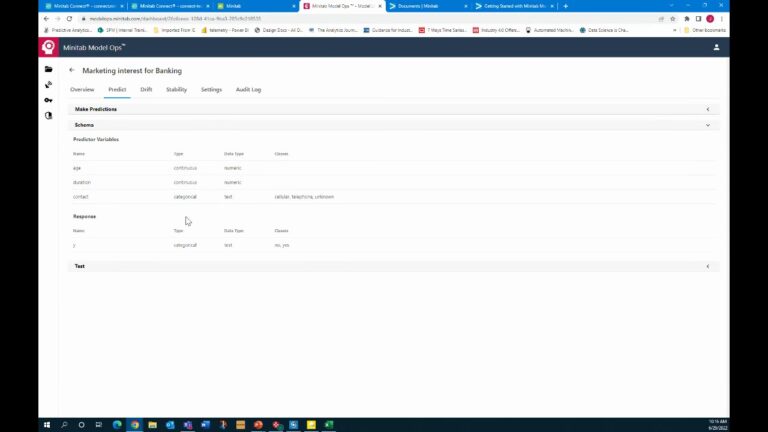
Task: View the Audit Log tab
Action: 248,90
